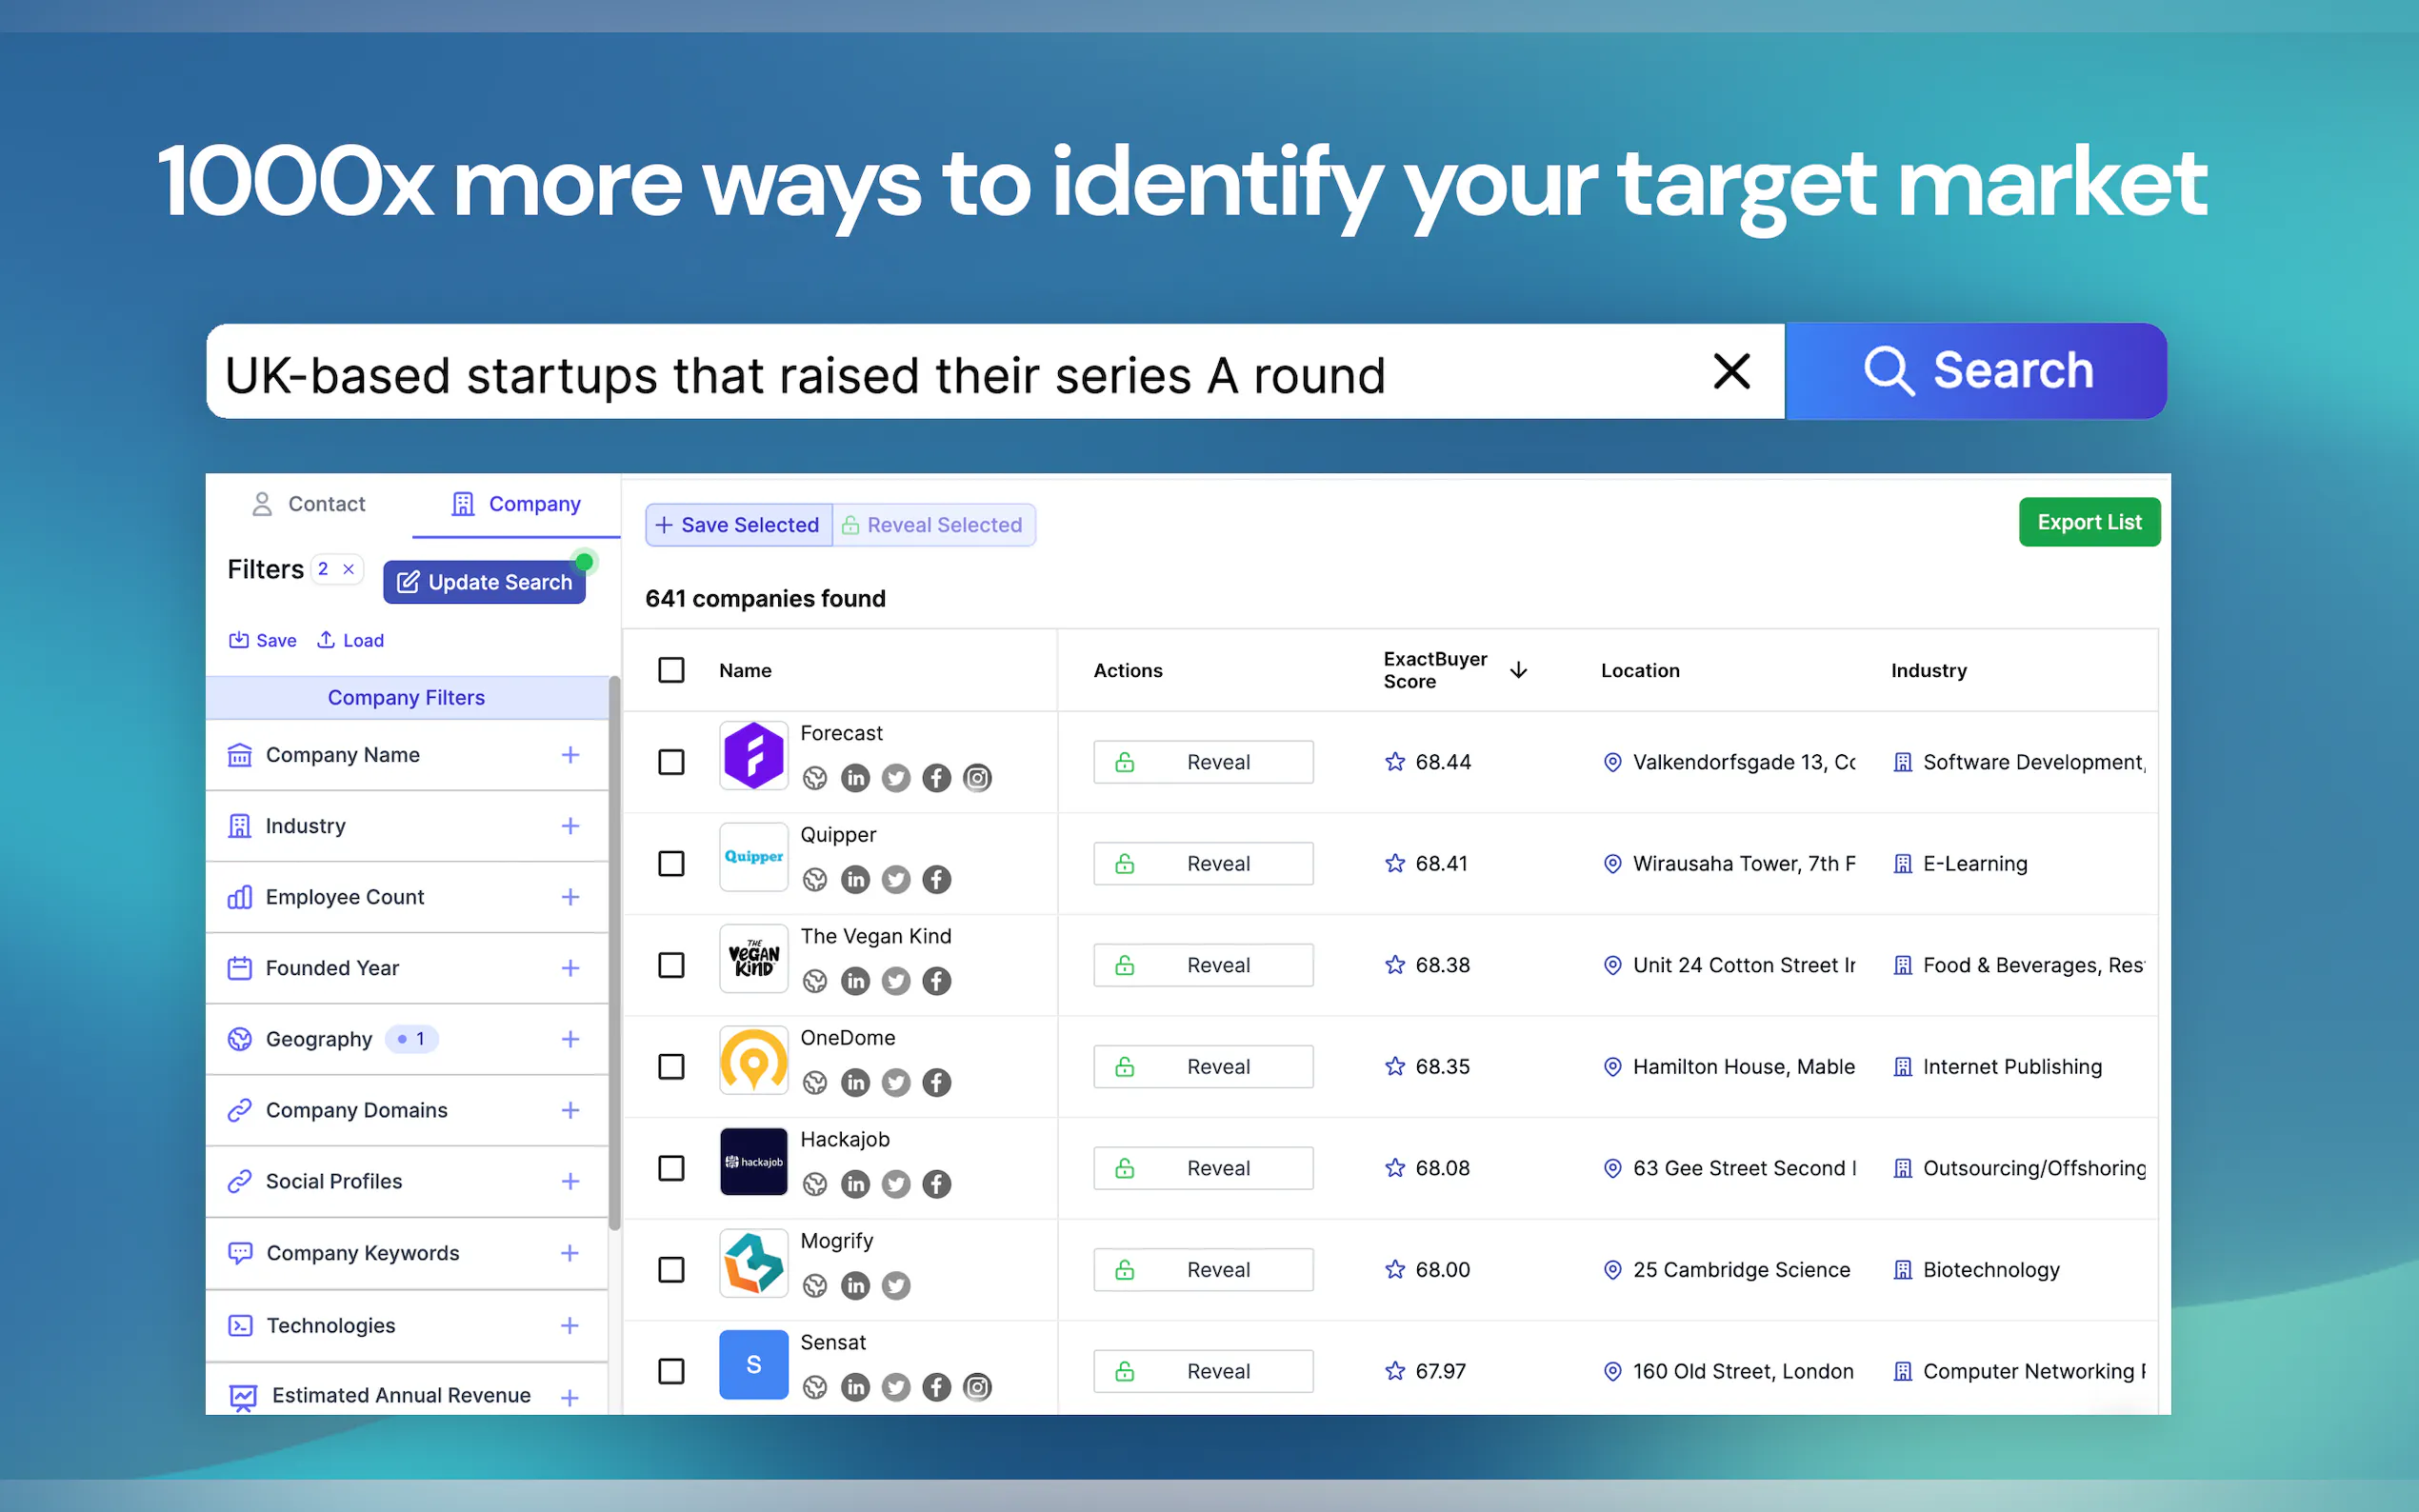This screenshot has width=2419, height=1512.
Task: Toggle the select-all checkbox in header
Action: 671,670
